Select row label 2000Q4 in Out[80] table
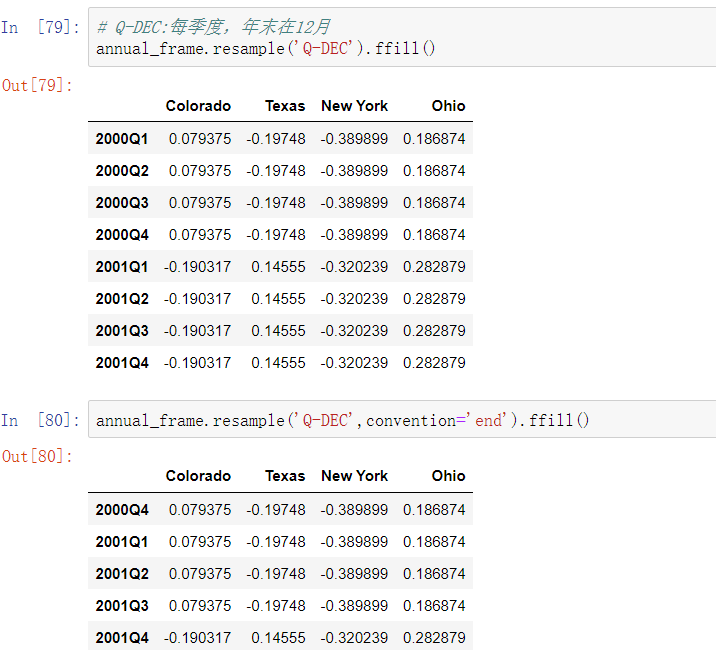Viewport: 716px width, 650px height. pos(122,510)
